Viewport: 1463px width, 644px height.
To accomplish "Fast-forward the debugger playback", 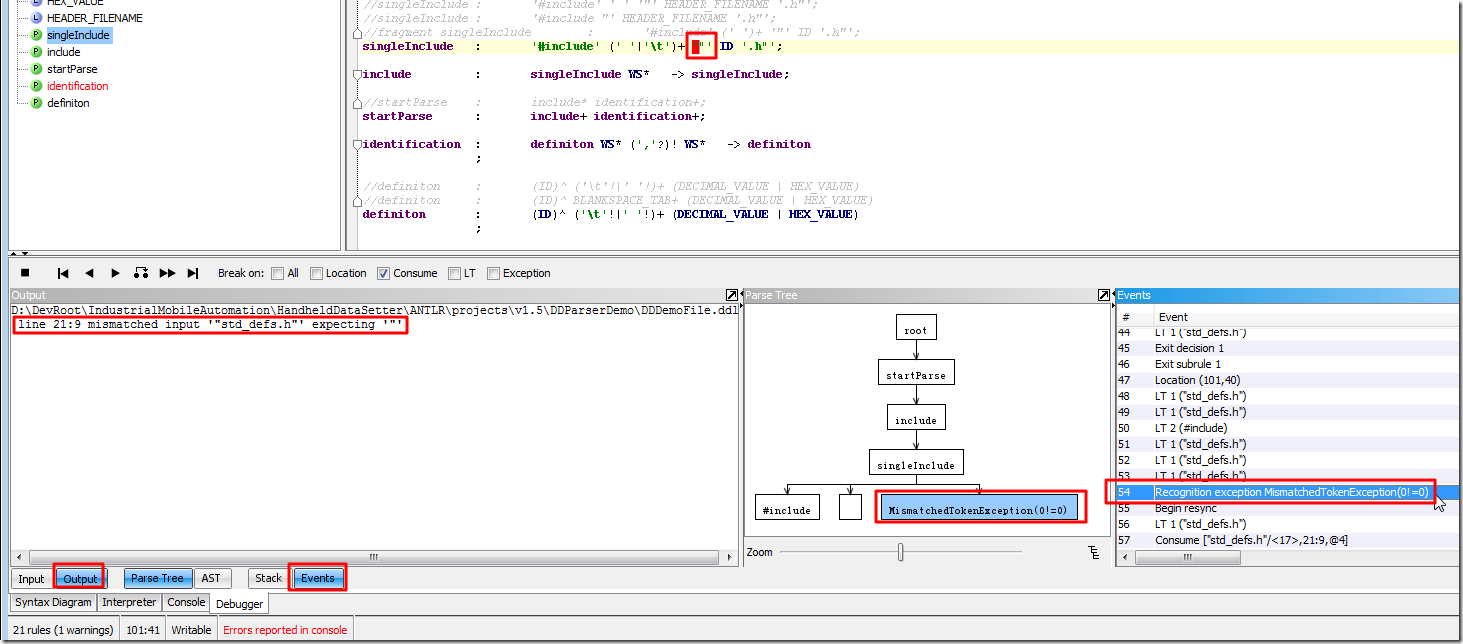I will [x=168, y=273].
